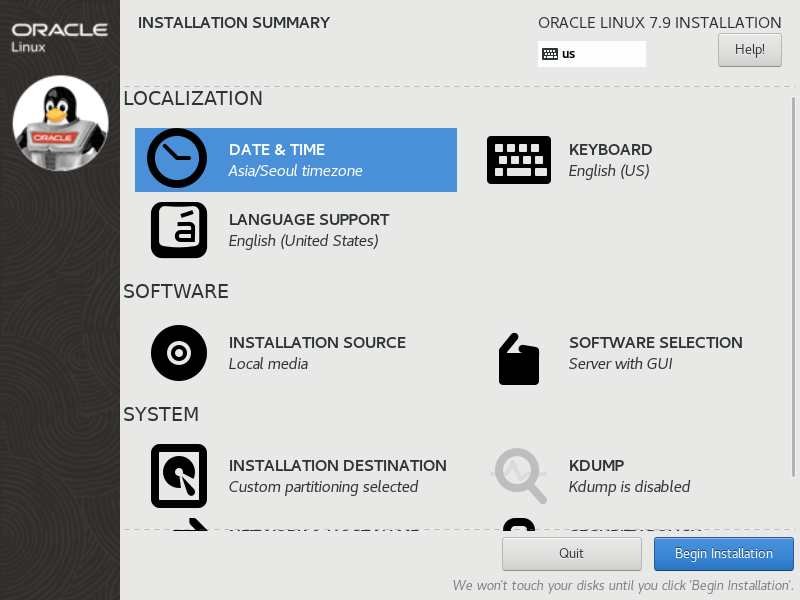
Task: Click 'Asia/Seoul timezone' status text
Action: point(295,171)
